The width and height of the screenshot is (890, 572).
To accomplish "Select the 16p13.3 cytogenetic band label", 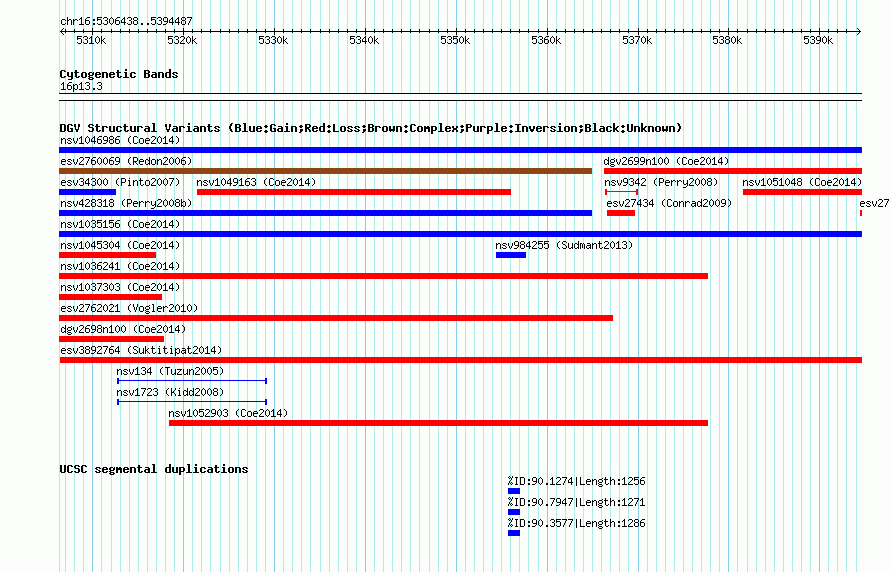I will click(81, 86).
